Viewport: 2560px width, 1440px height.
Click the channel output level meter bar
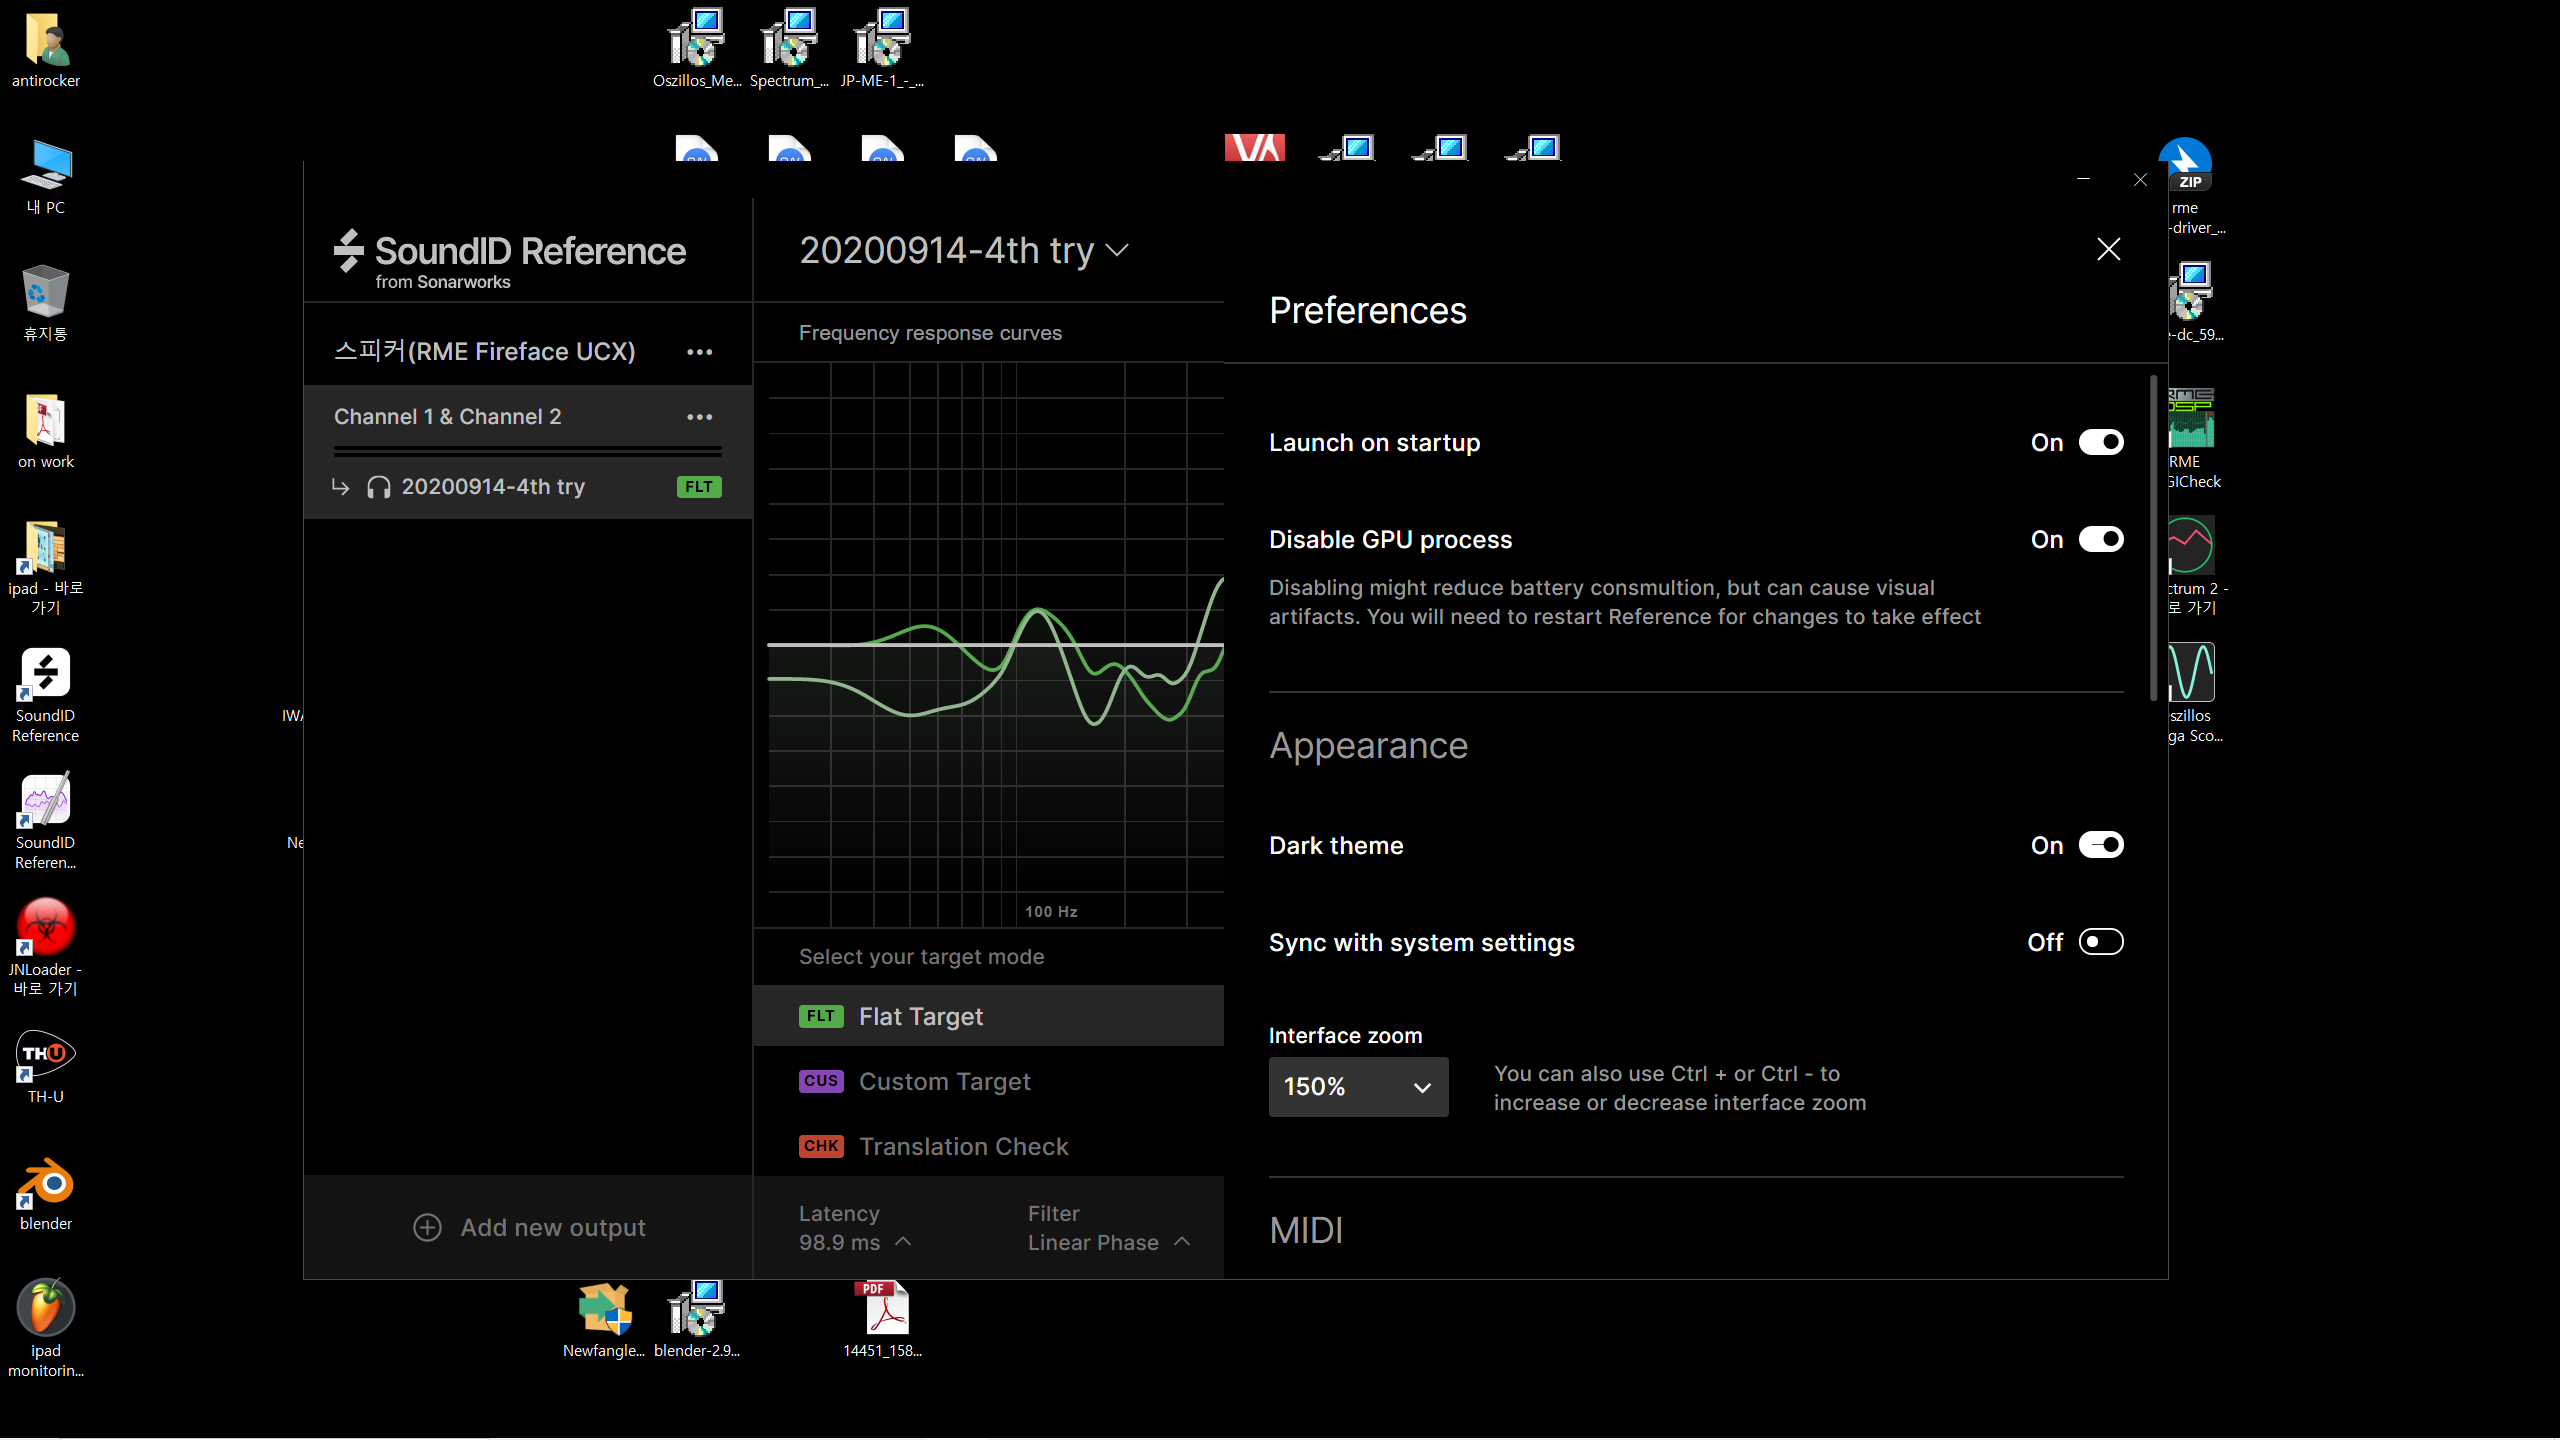528,451
